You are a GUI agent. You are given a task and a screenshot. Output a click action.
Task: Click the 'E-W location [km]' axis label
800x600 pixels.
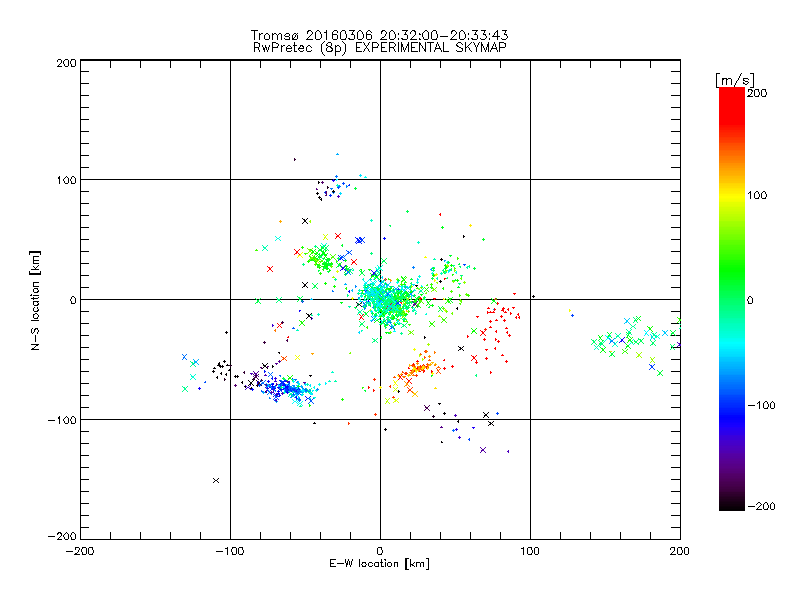coord(379,564)
